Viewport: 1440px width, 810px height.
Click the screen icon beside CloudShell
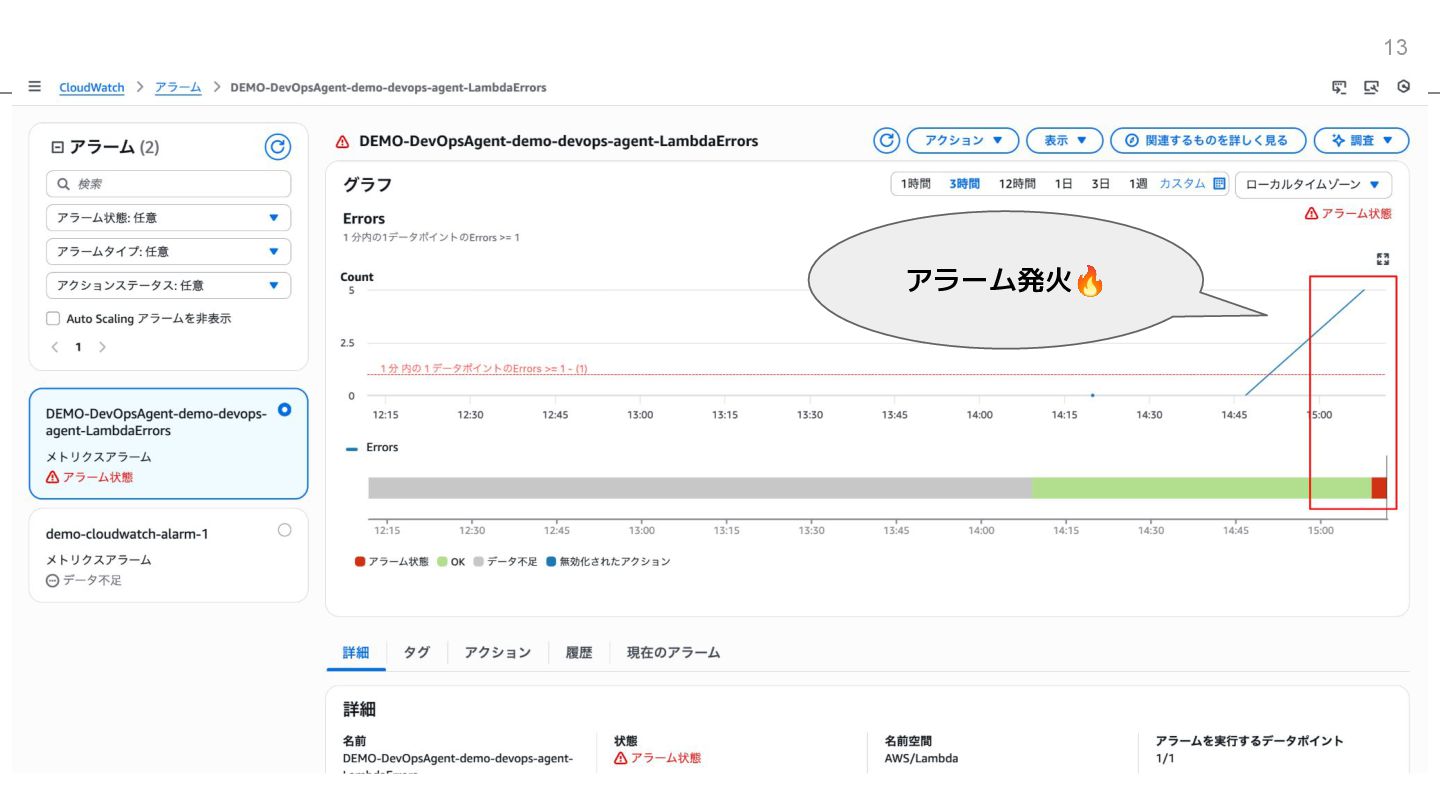pyautogui.click(x=1371, y=87)
